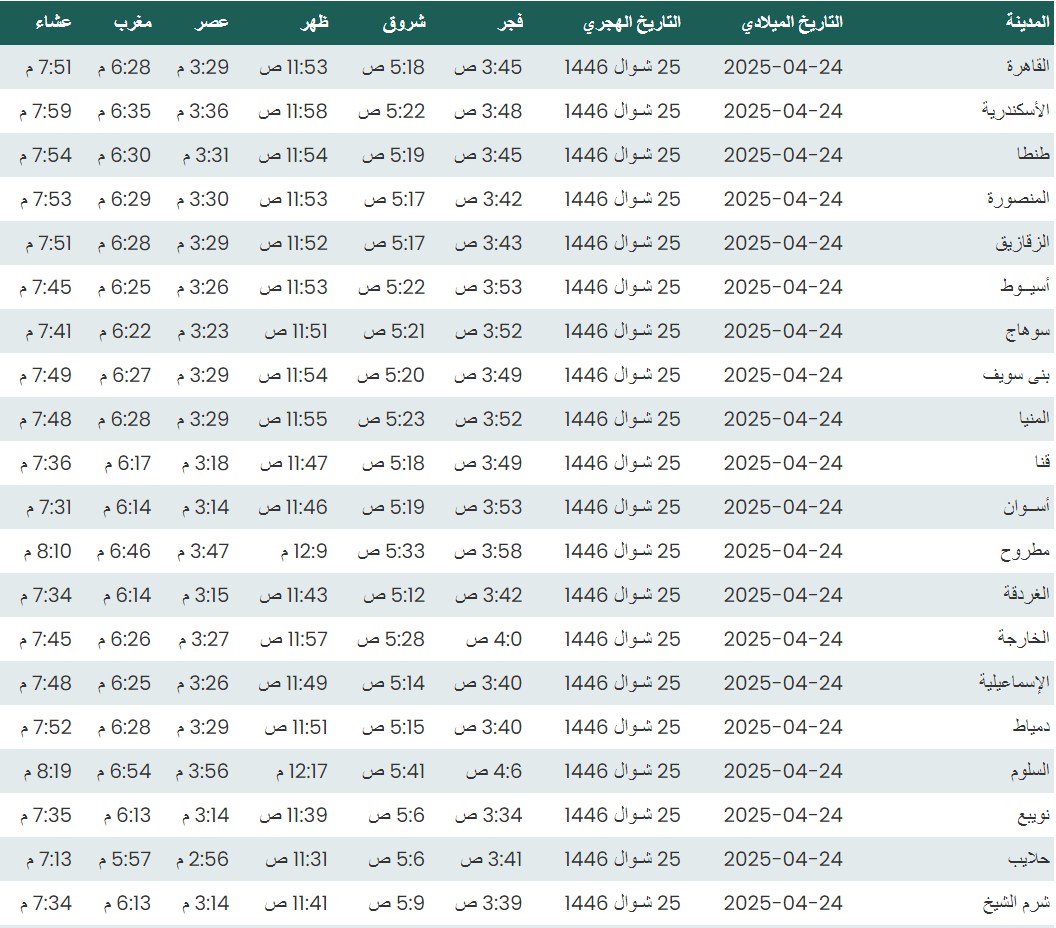The height and width of the screenshot is (928, 1056).
Task: Click the 4:0 ص Fajr time for الخارجة
Action: (x=488, y=639)
